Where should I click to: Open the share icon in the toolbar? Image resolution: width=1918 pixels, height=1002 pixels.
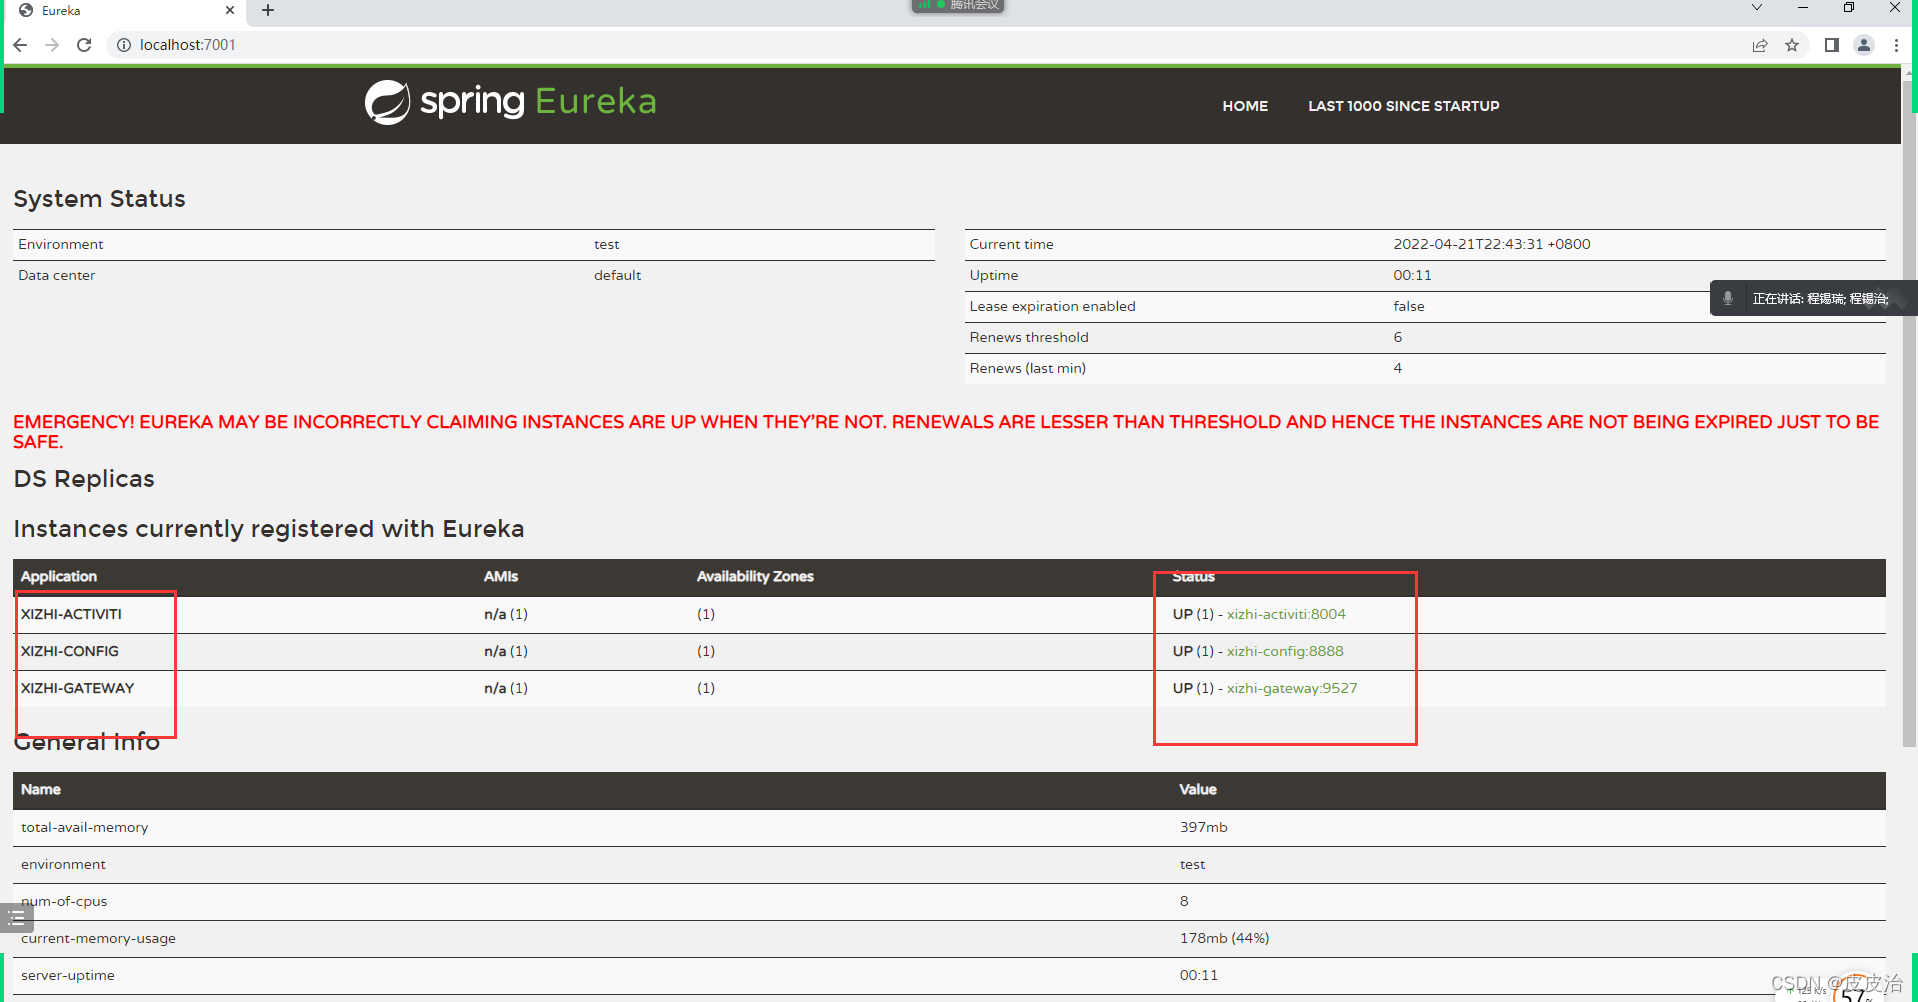(1760, 45)
